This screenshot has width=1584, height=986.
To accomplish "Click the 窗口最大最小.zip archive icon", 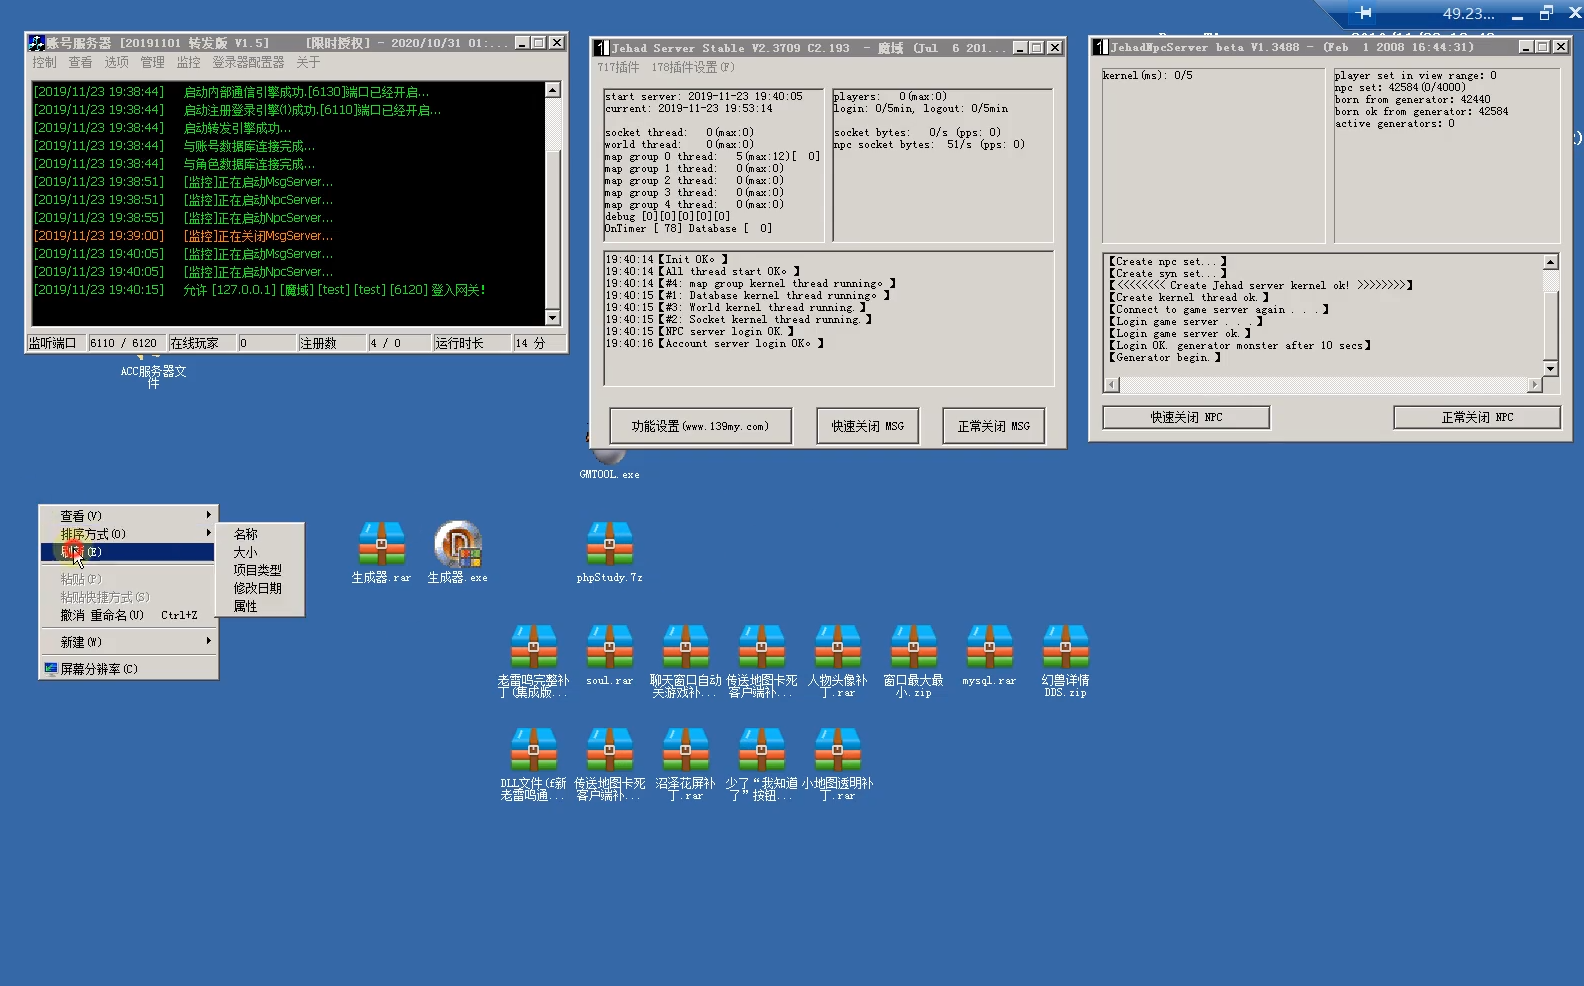I will (913, 649).
